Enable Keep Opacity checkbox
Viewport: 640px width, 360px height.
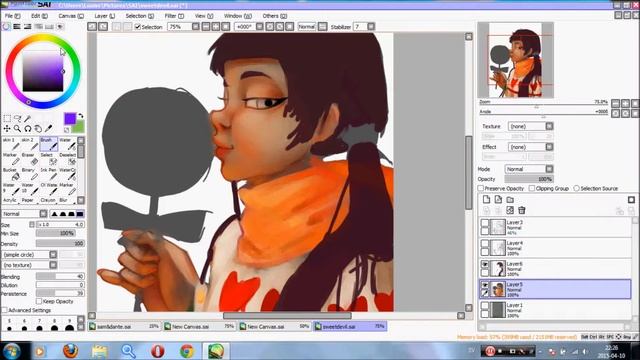[x=39, y=301]
